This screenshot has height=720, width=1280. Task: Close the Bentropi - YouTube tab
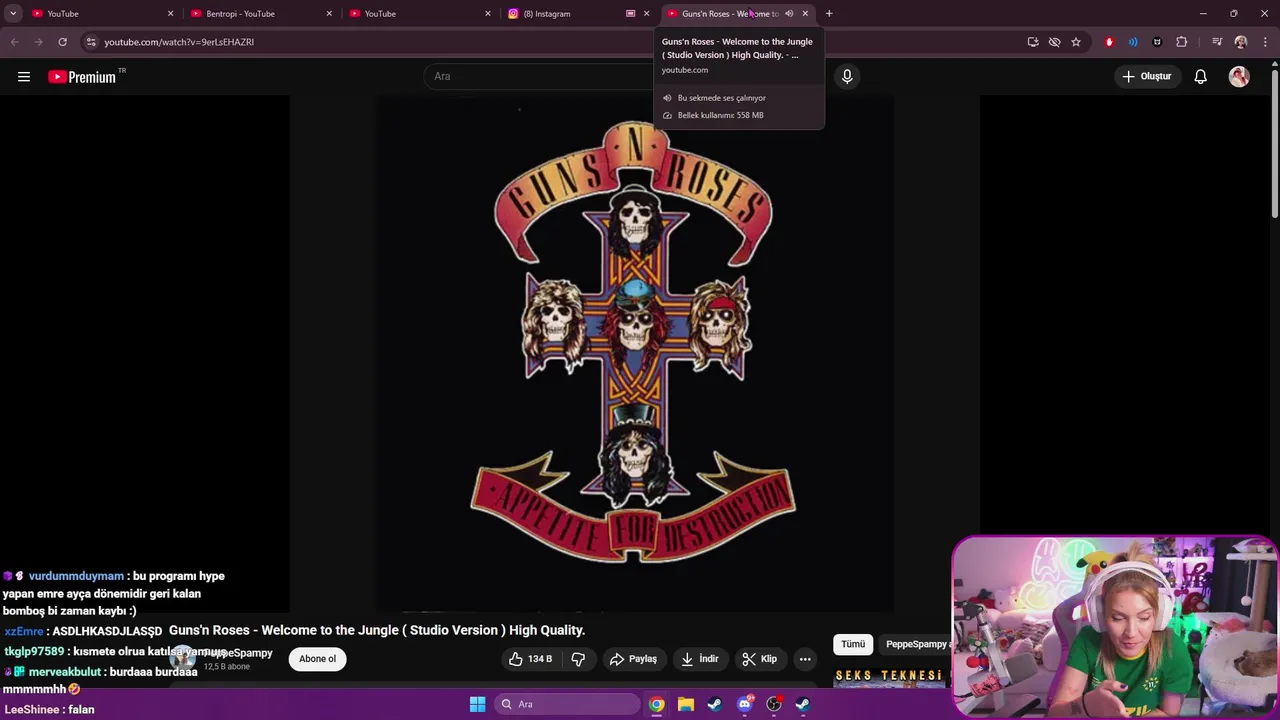click(329, 14)
